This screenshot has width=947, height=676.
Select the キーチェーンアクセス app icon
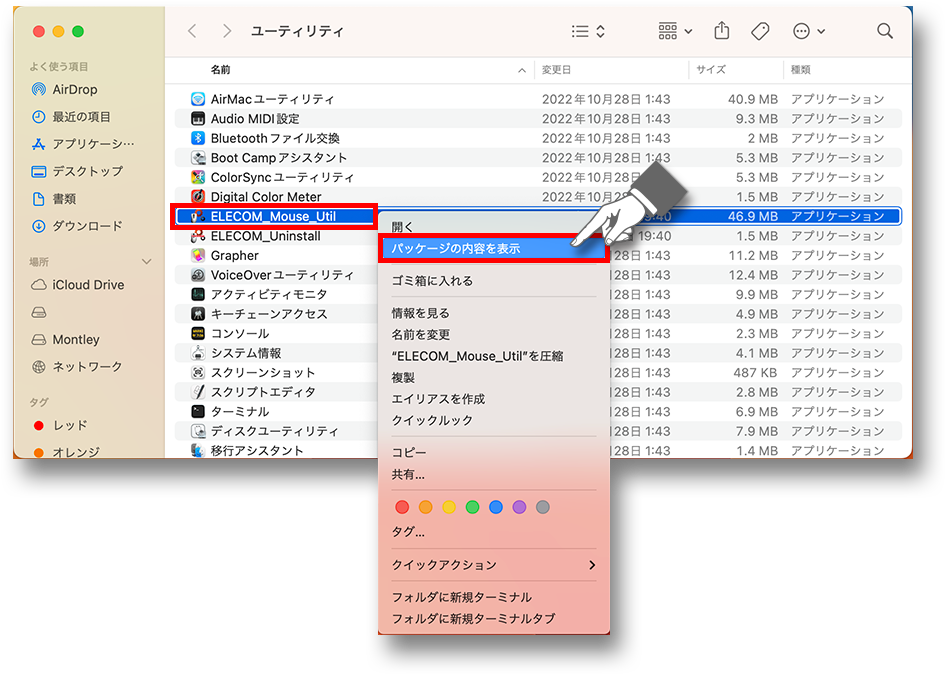(x=197, y=314)
